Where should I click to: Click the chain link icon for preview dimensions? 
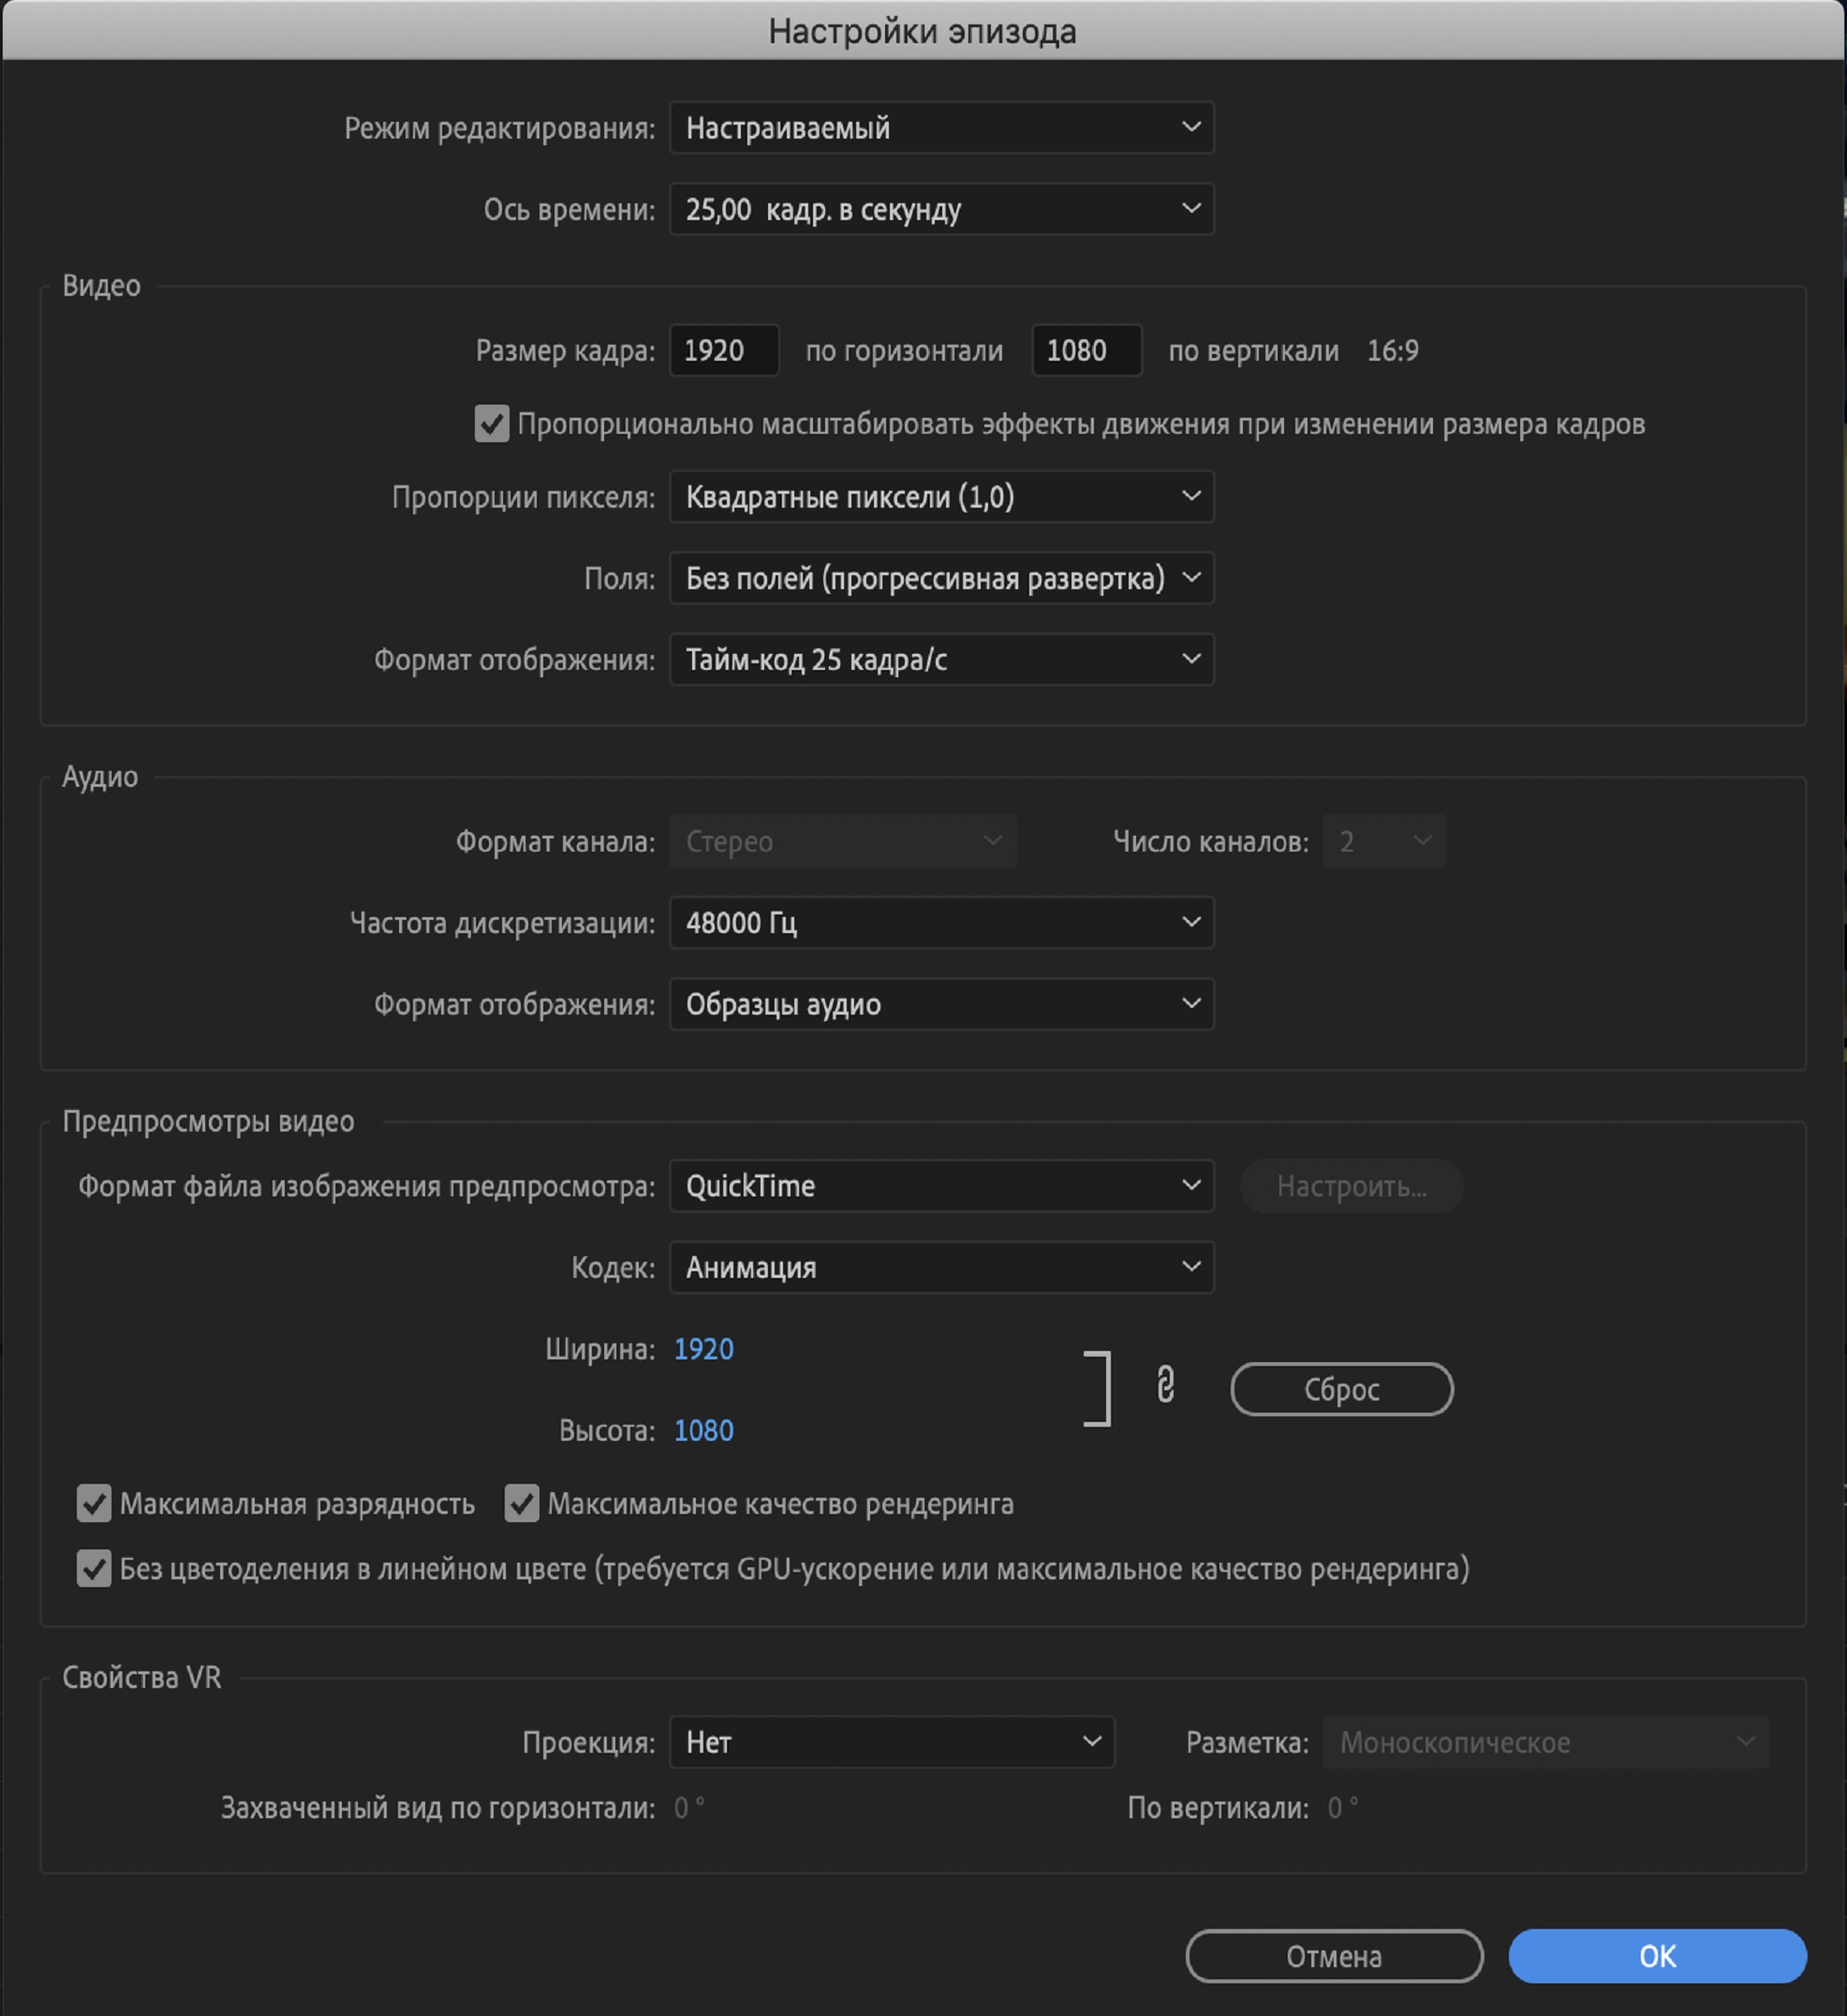(x=1165, y=1386)
